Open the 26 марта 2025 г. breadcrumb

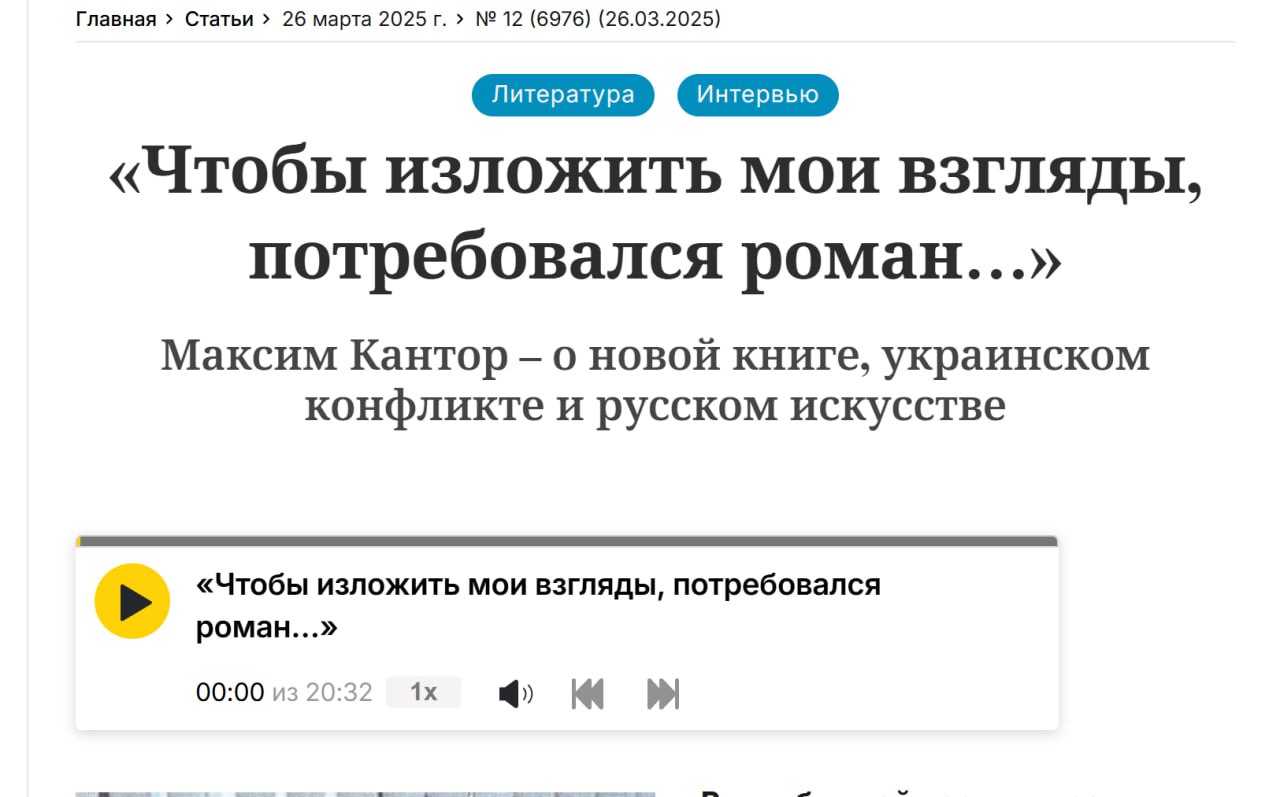tap(364, 19)
